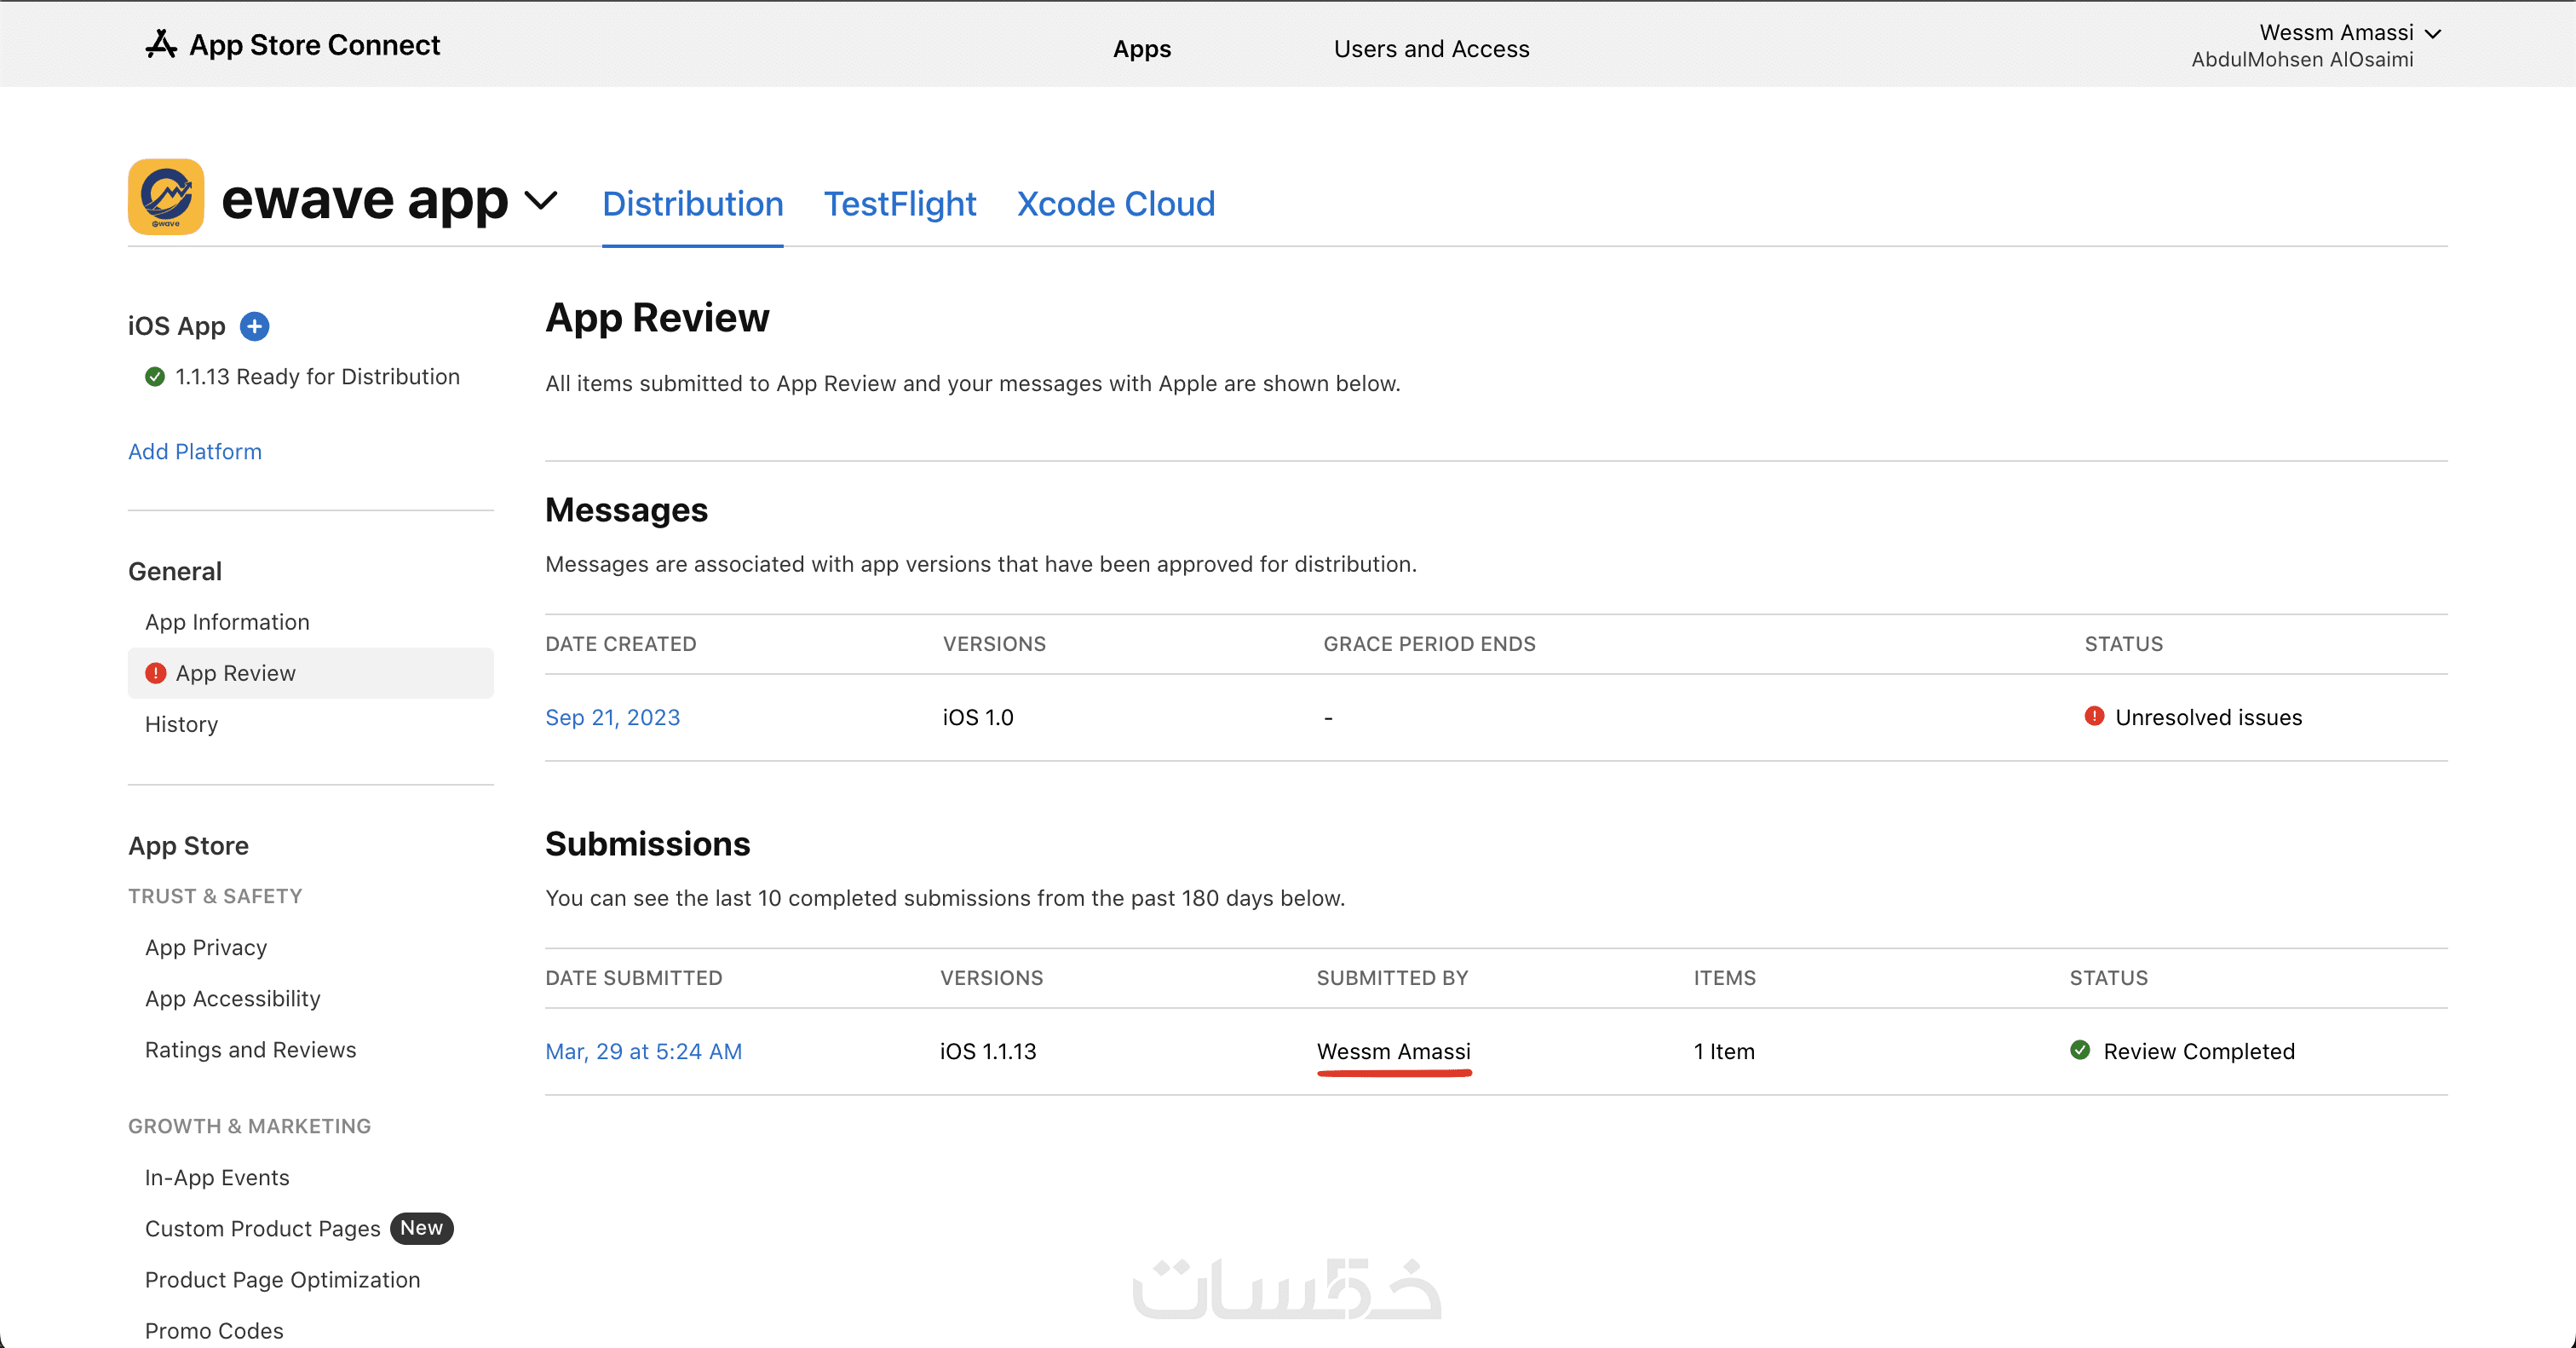This screenshot has width=2576, height=1348.
Task: Open the Mar 29 at 5:24 AM submission
Action: (643, 1051)
